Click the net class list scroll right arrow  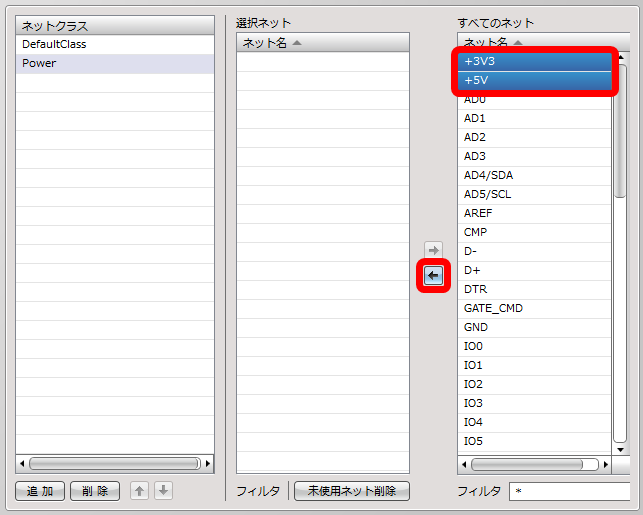208,464
